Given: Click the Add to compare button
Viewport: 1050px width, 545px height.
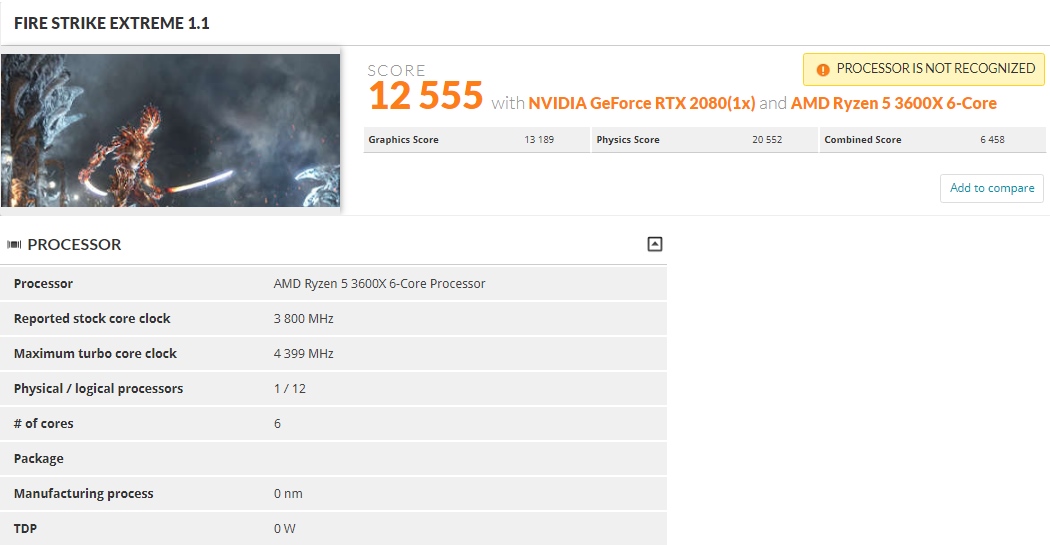Looking at the screenshot, I should (x=992, y=188).
